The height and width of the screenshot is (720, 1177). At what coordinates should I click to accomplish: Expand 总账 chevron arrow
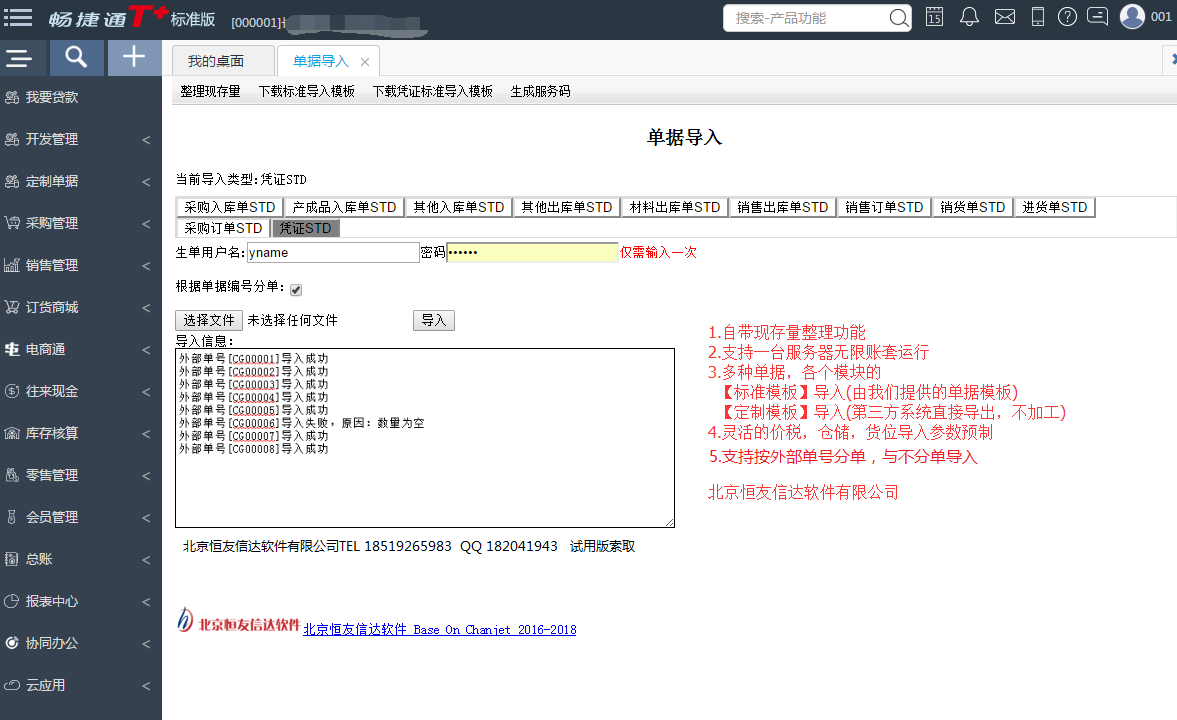pos(146,560)
